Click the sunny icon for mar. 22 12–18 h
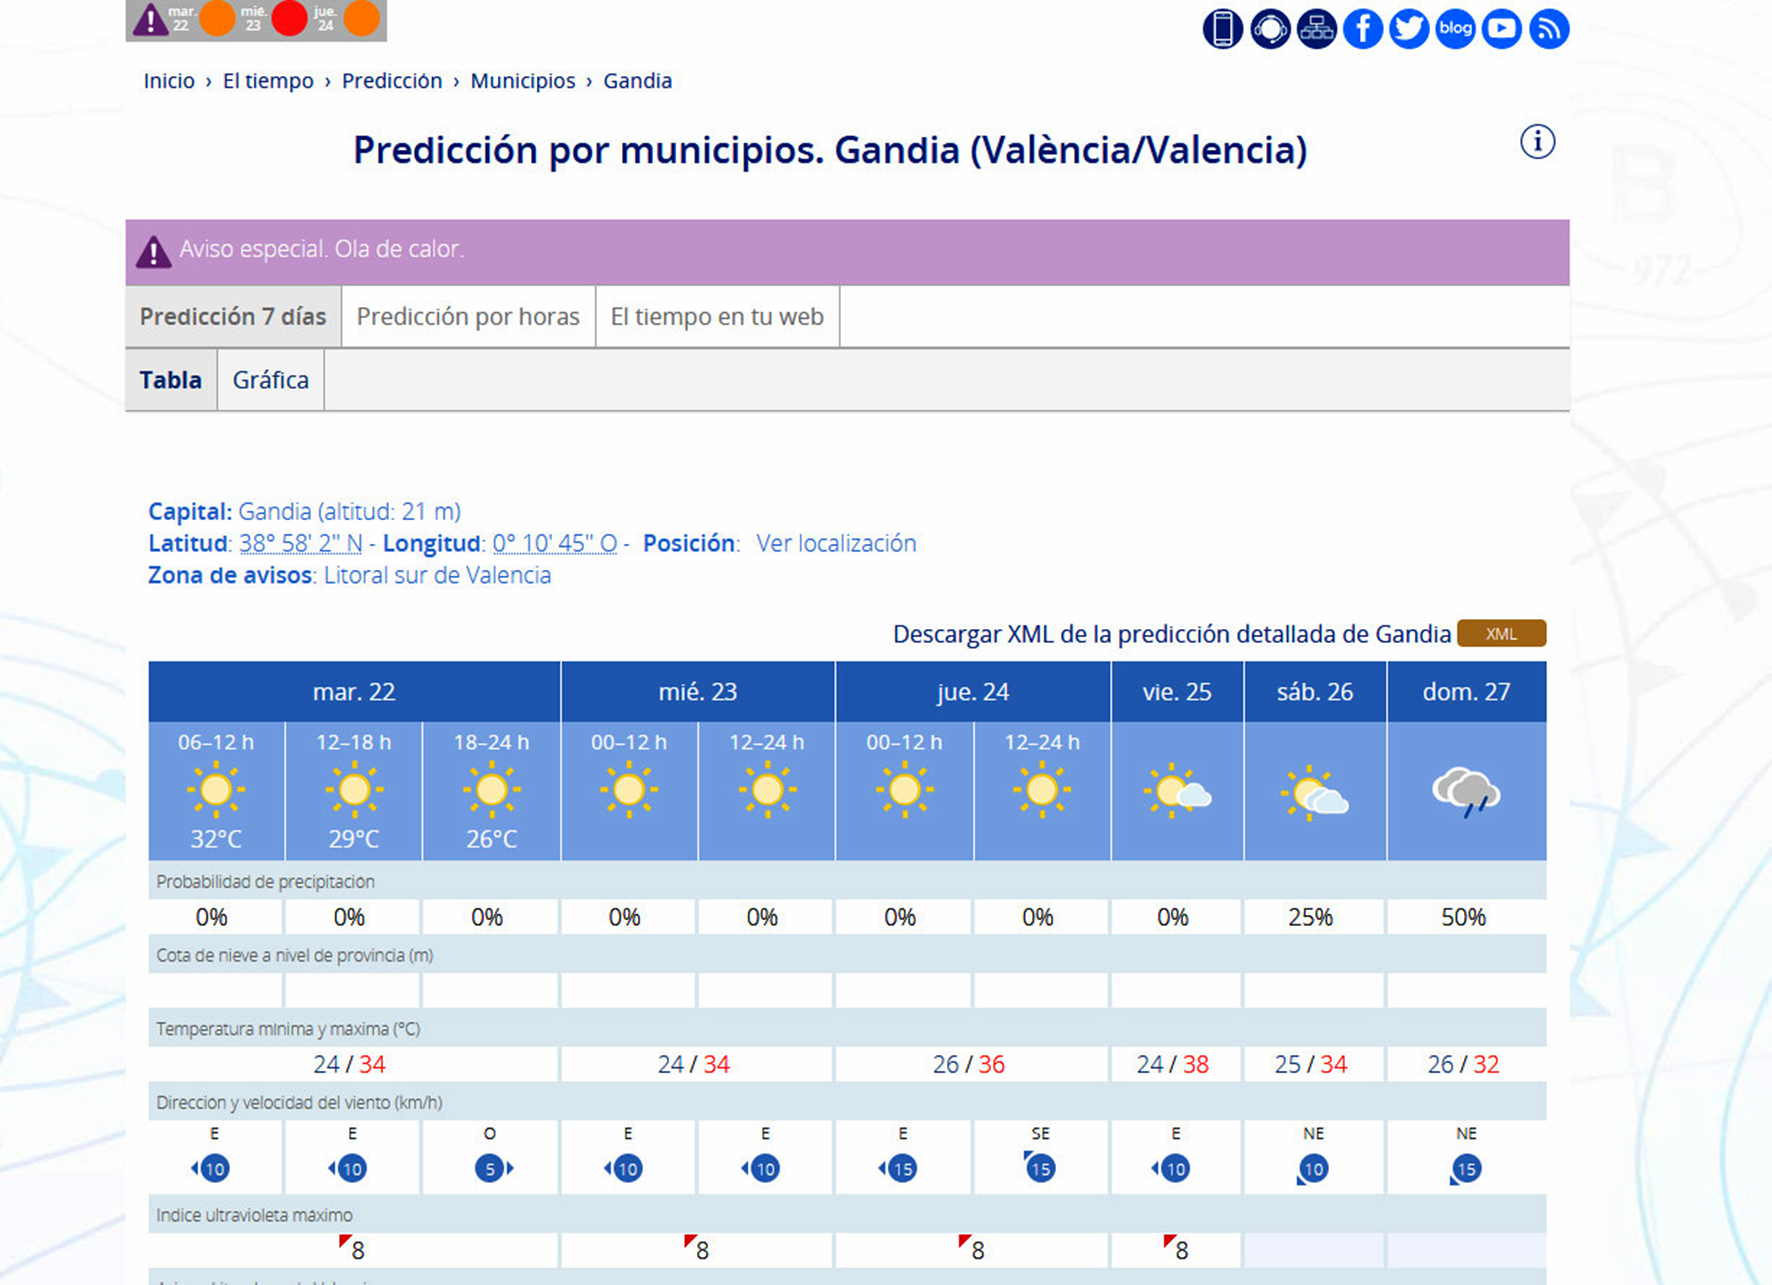 (x=353, y=790)
